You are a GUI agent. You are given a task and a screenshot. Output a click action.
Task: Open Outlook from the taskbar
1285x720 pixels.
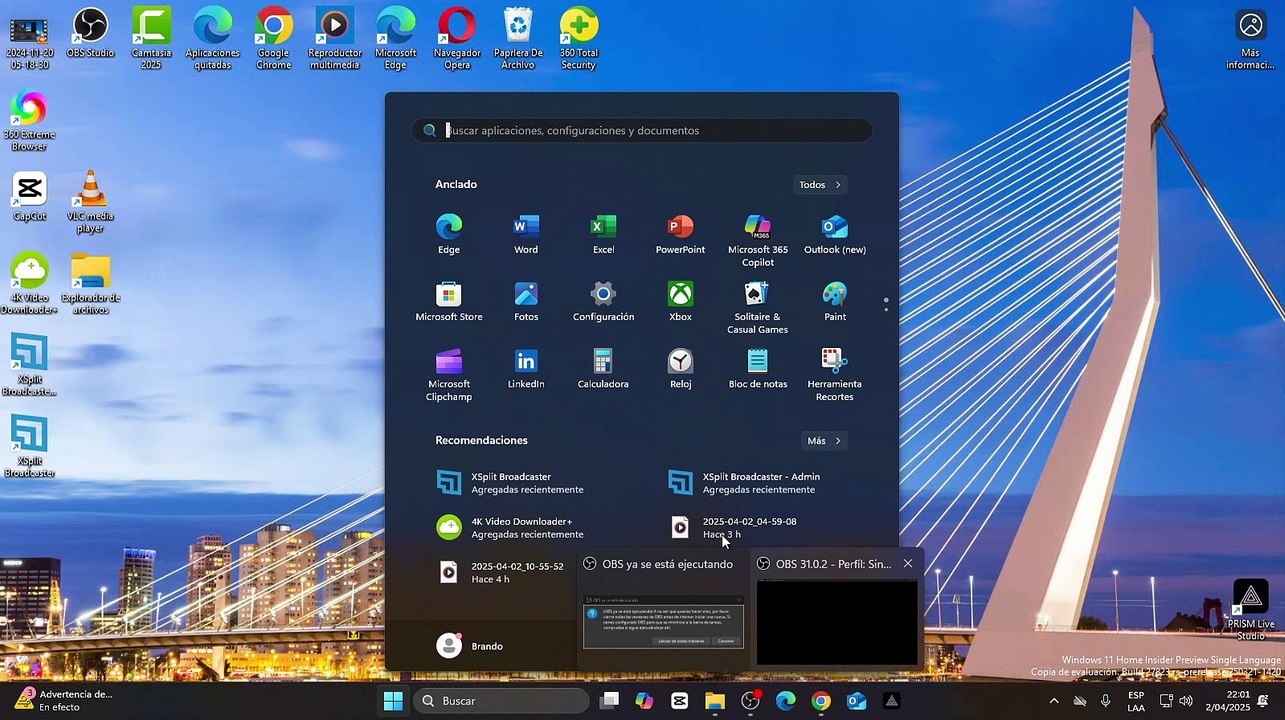coord(856,701)
